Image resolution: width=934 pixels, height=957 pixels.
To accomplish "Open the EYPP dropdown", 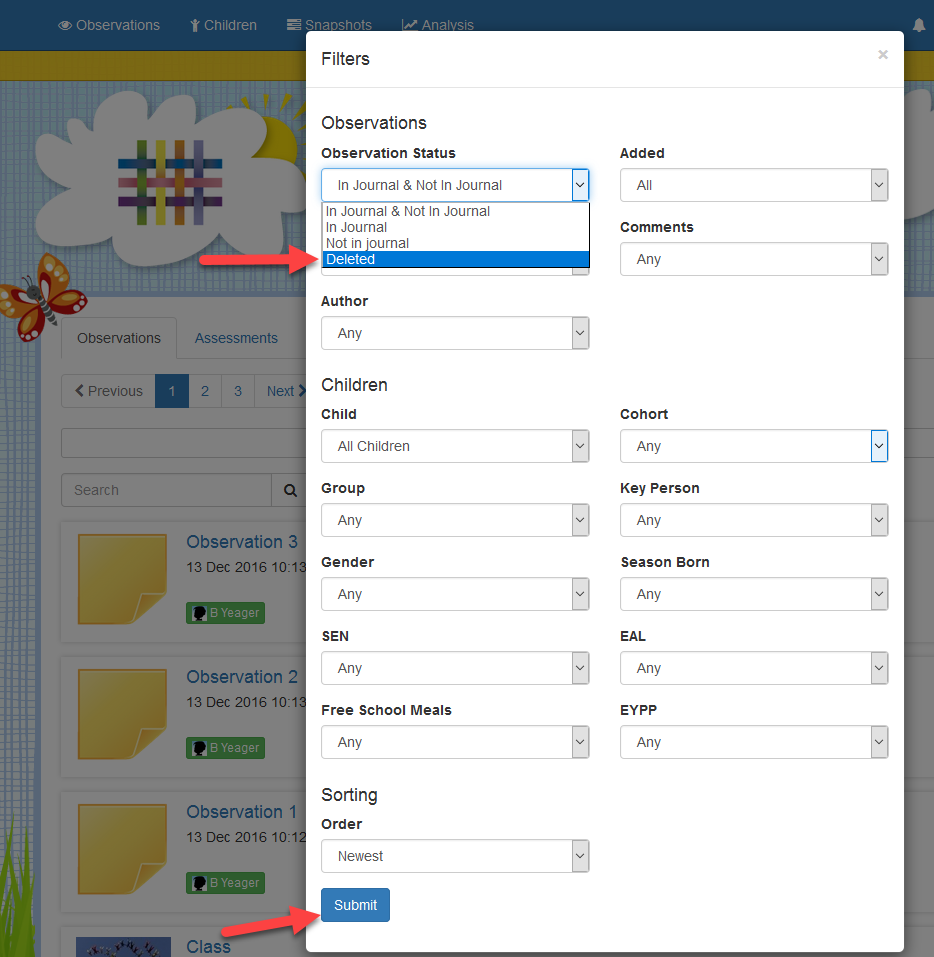I will [754, 742].
